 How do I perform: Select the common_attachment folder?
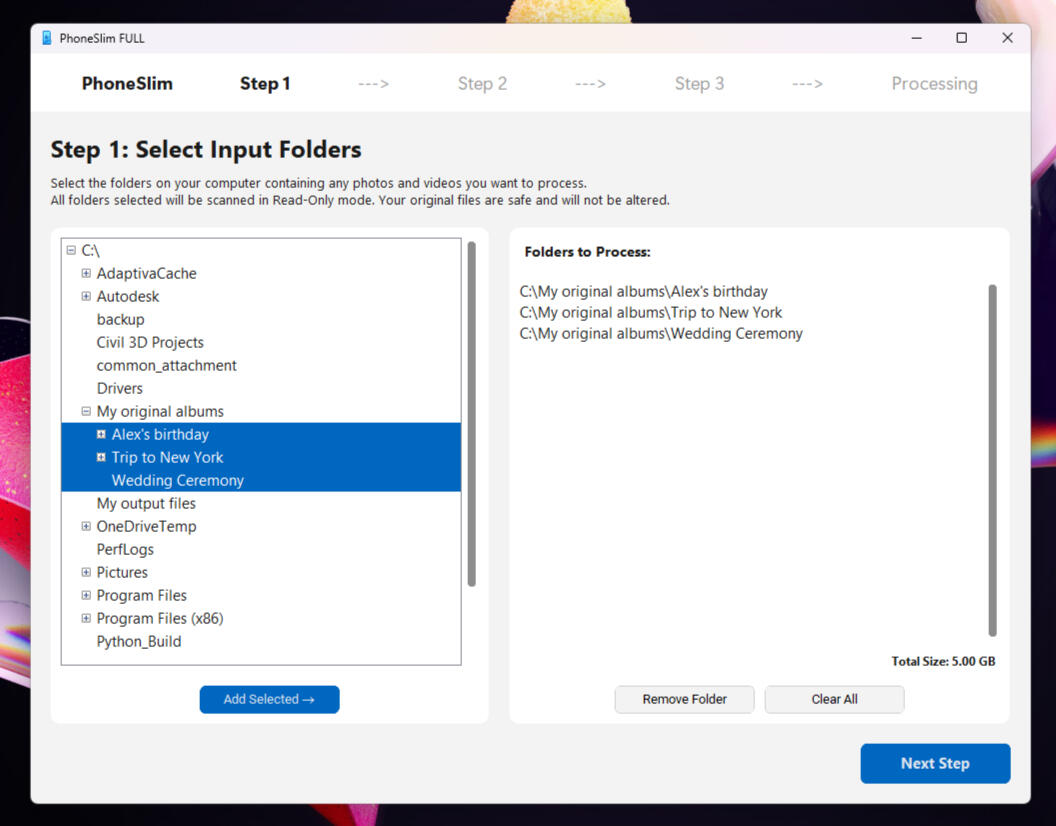pyautogui.click(x=166, y=365)
